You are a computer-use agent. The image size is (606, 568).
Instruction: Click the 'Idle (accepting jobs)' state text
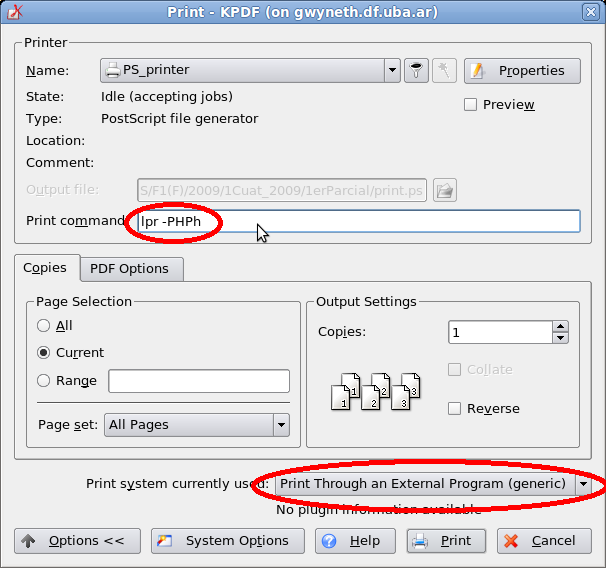click(167, 96)
